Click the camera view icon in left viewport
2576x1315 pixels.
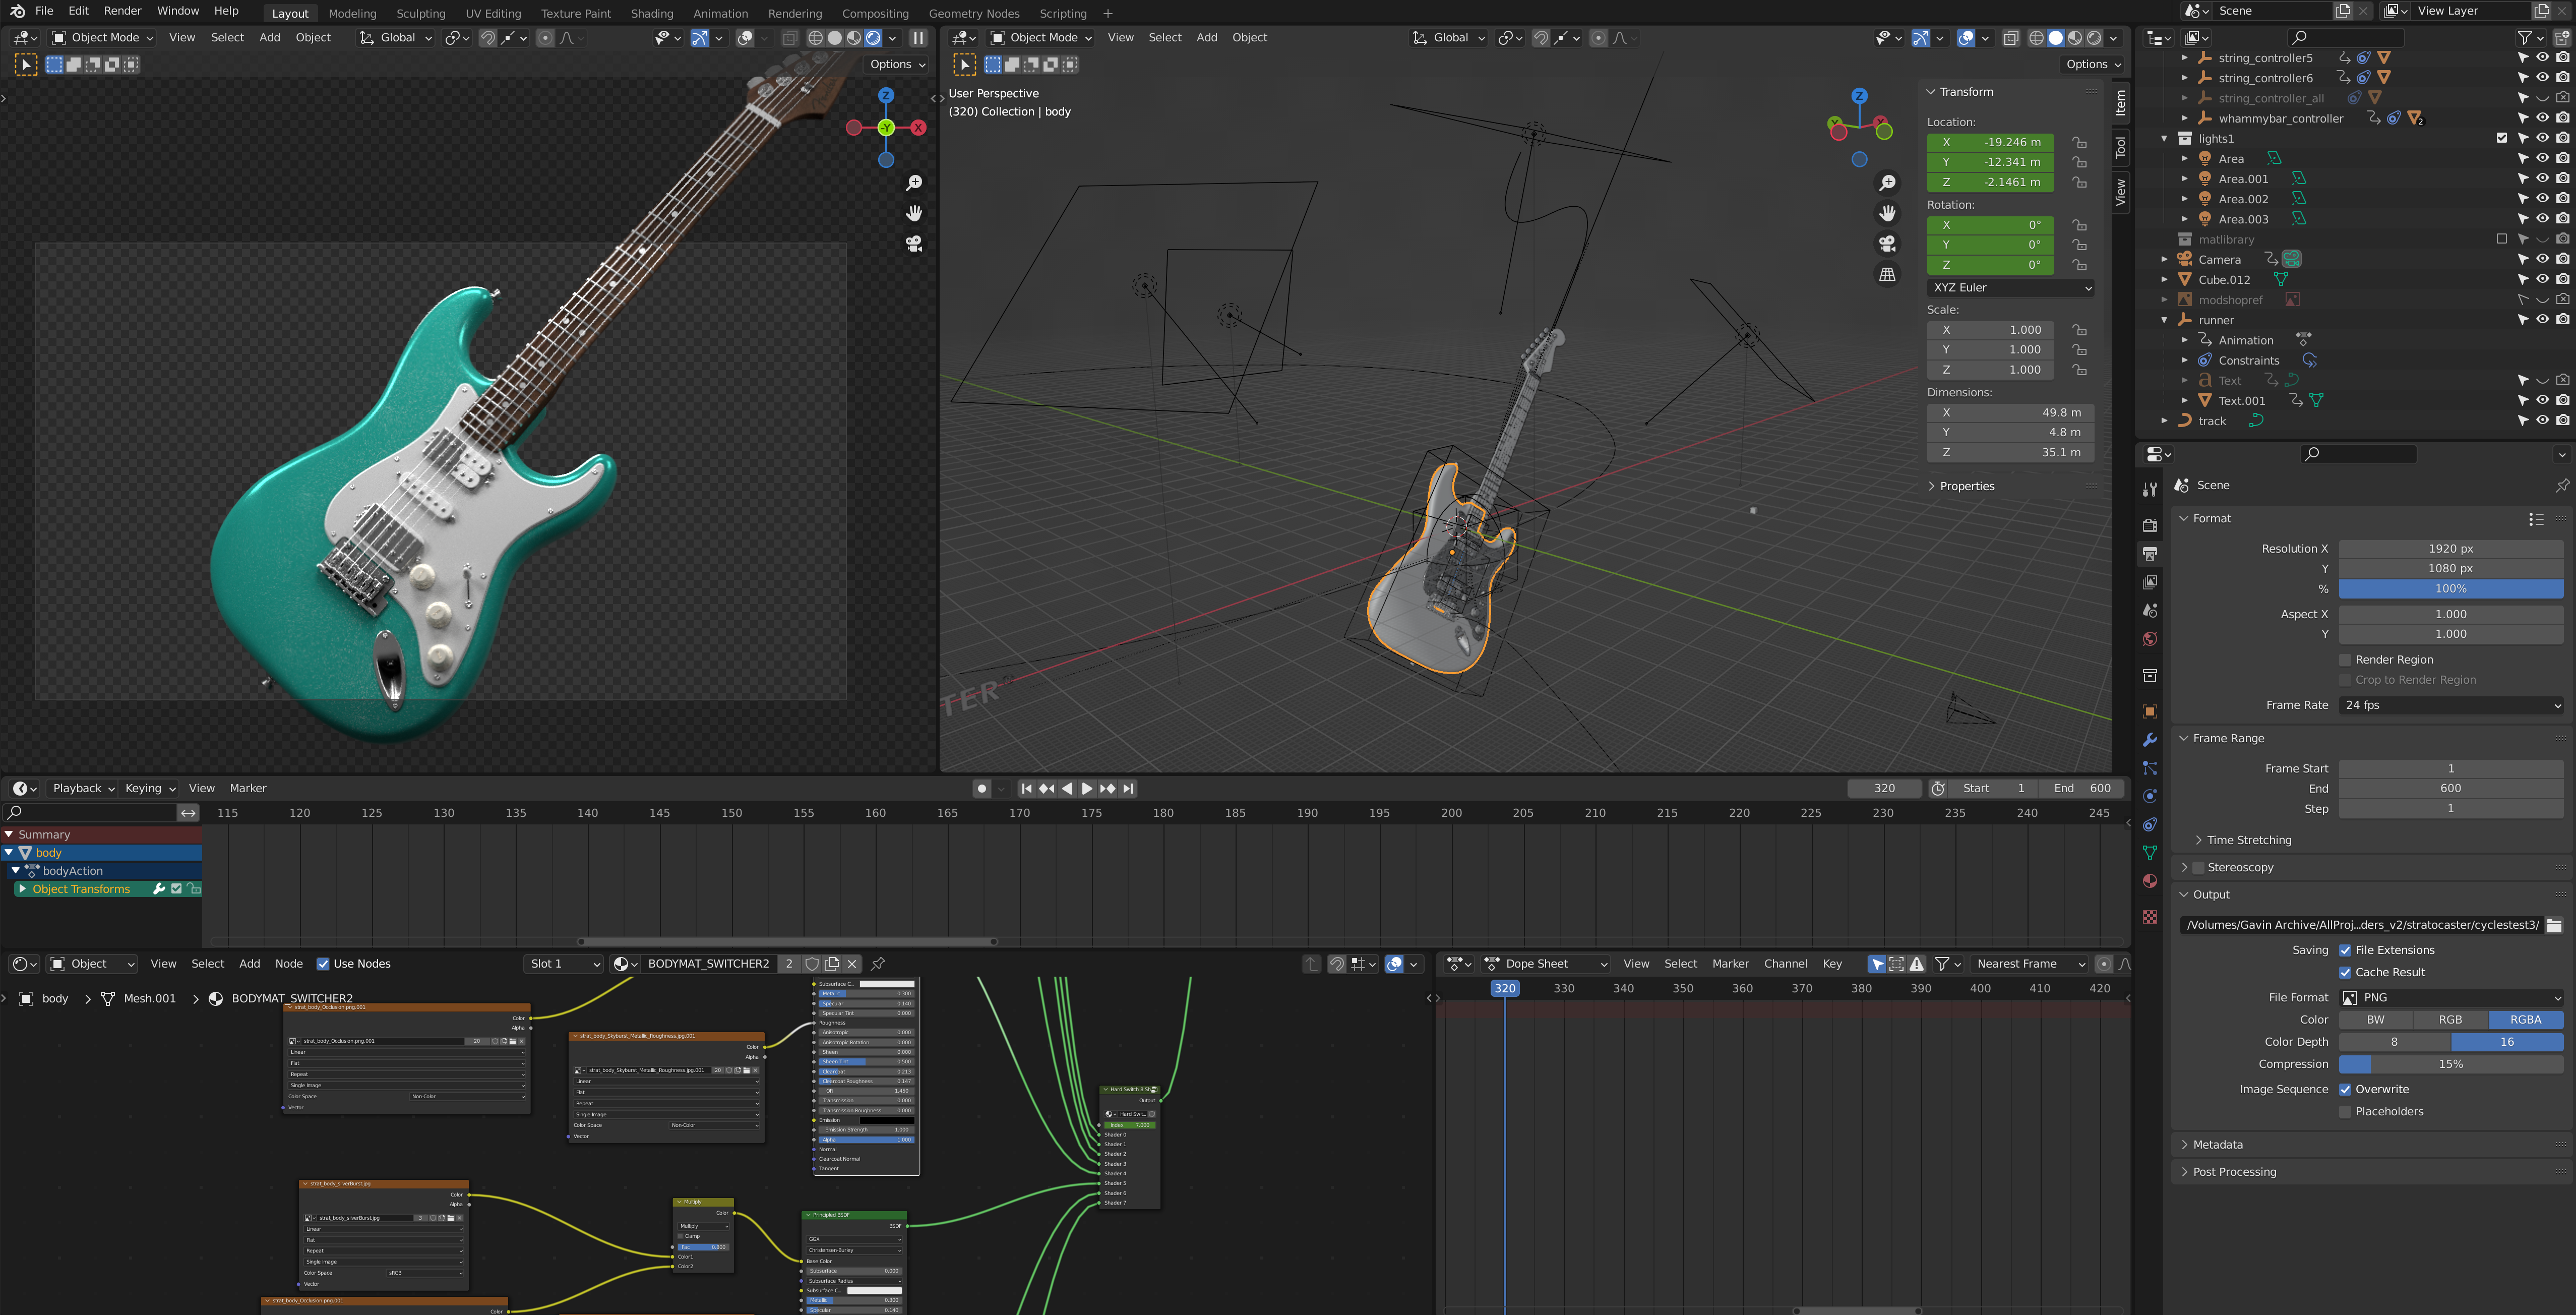913,244
